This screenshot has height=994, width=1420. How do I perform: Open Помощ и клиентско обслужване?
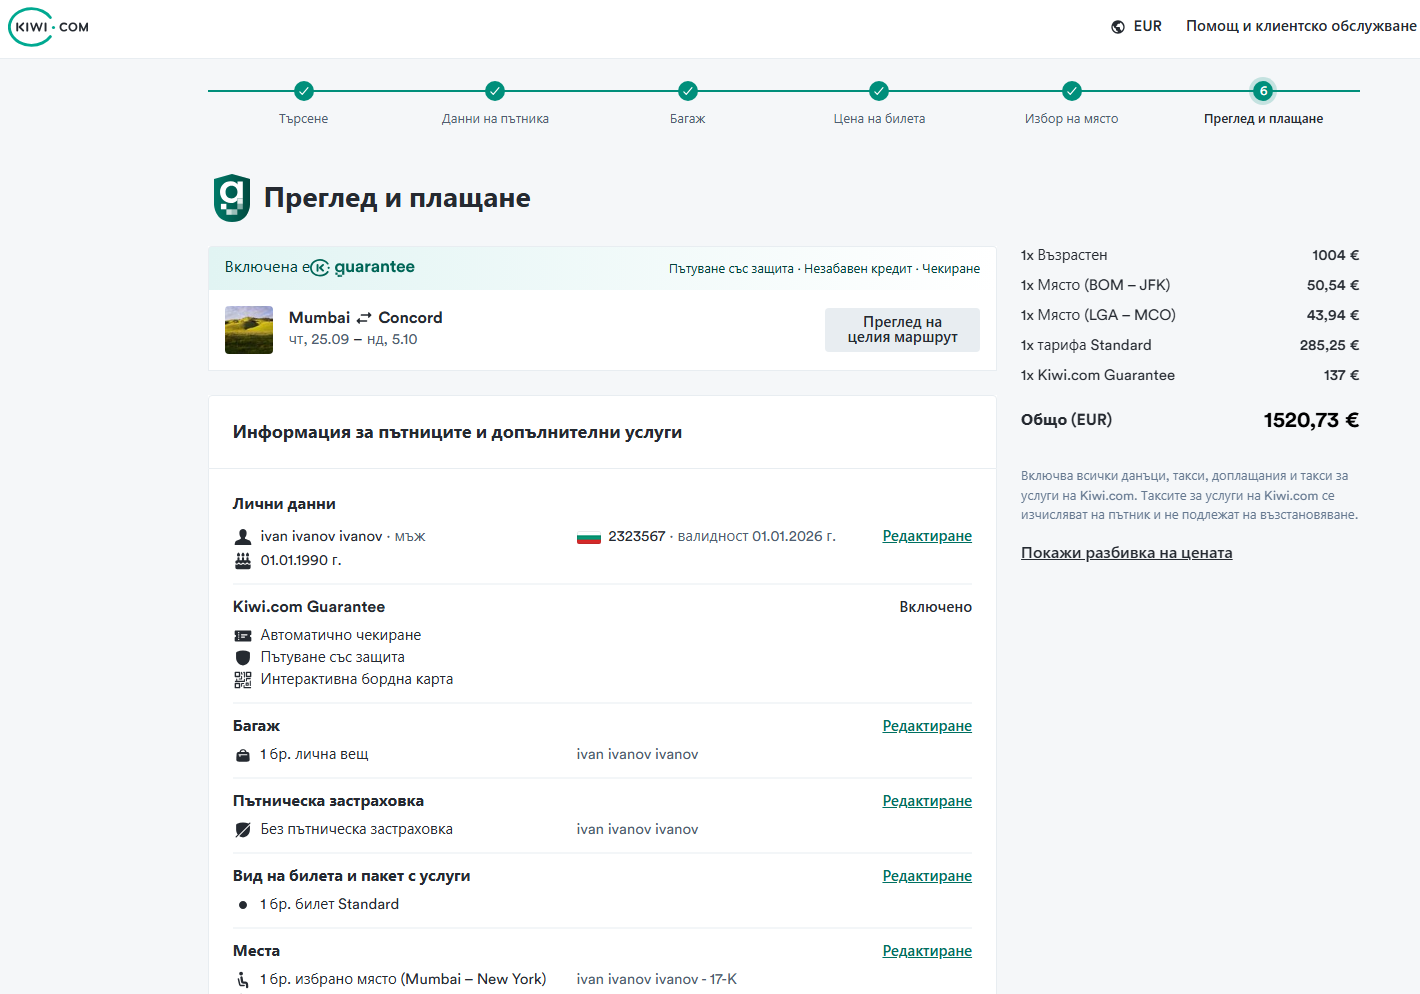tap(1301, 26)
